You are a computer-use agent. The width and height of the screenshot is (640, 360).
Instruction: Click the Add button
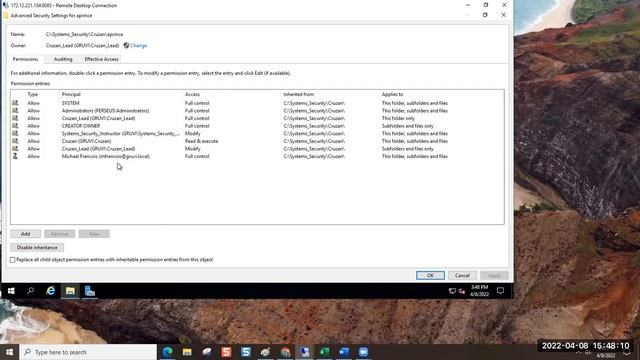[25, 234]
